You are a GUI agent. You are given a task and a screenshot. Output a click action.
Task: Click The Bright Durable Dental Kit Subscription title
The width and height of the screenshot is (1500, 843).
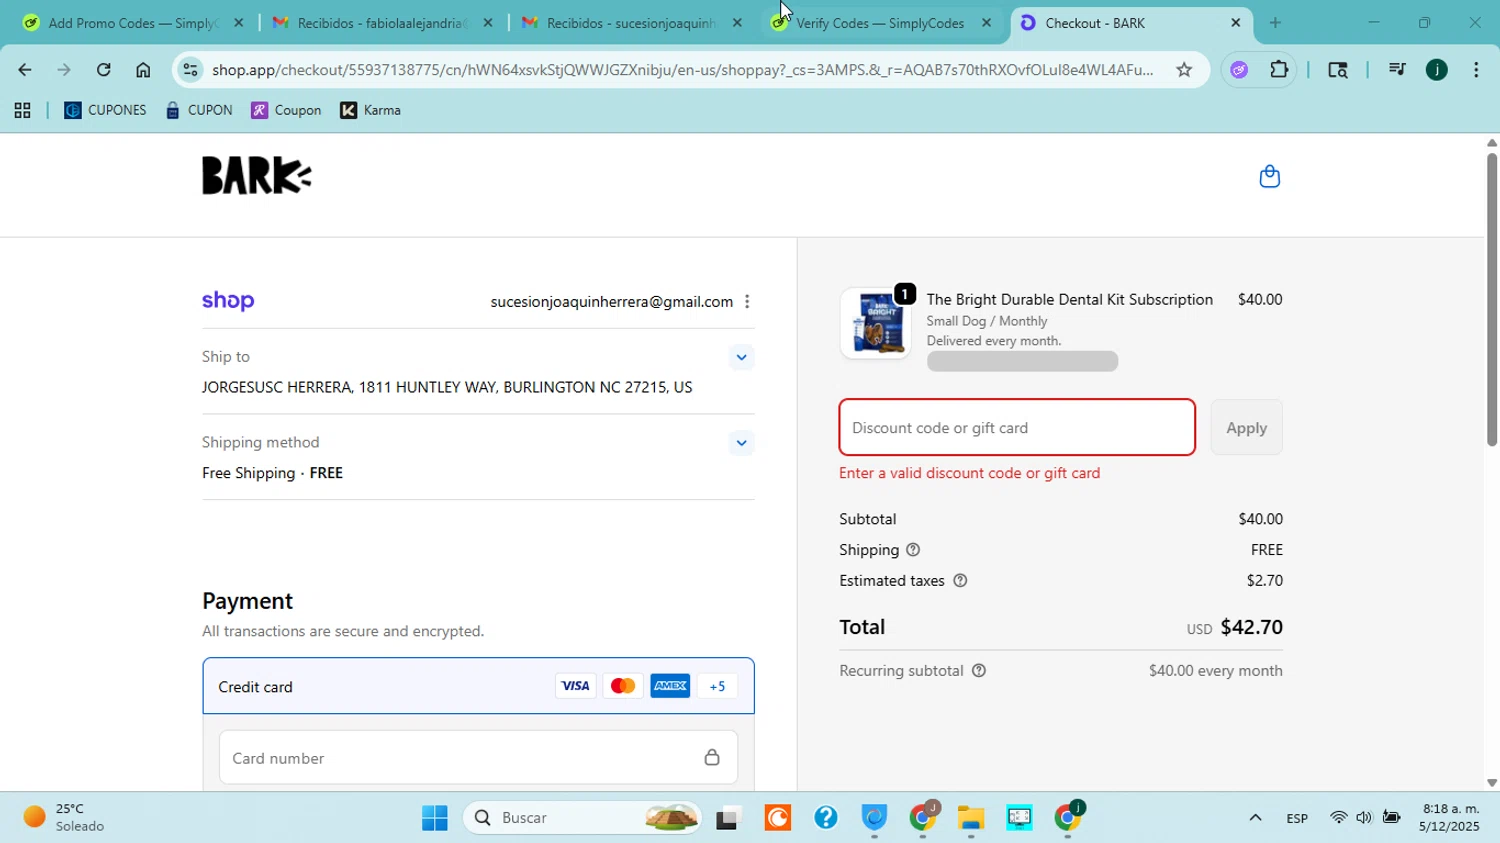pyautogui.click(x=1069, y=299)
